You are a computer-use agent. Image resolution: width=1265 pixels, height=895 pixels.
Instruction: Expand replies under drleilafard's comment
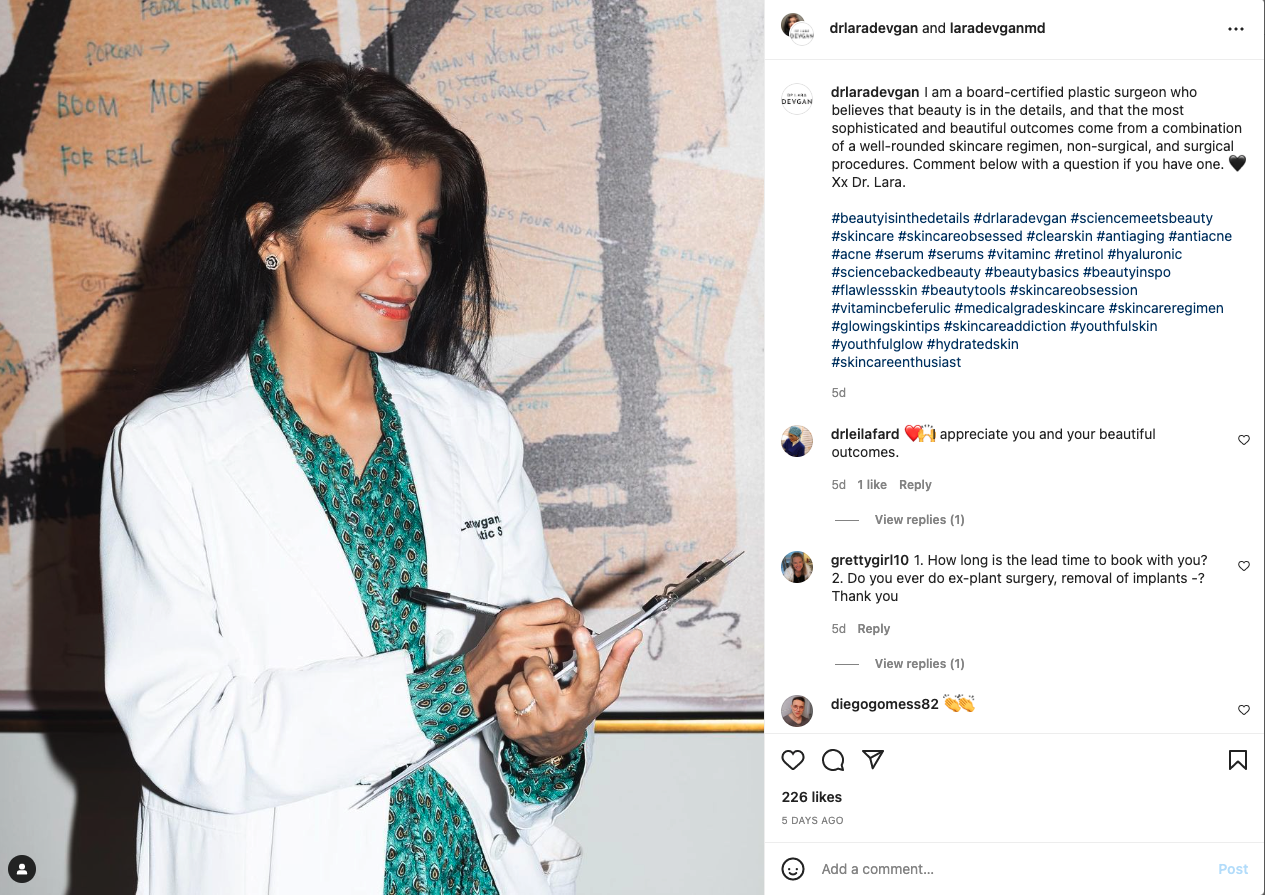point(919,520)
